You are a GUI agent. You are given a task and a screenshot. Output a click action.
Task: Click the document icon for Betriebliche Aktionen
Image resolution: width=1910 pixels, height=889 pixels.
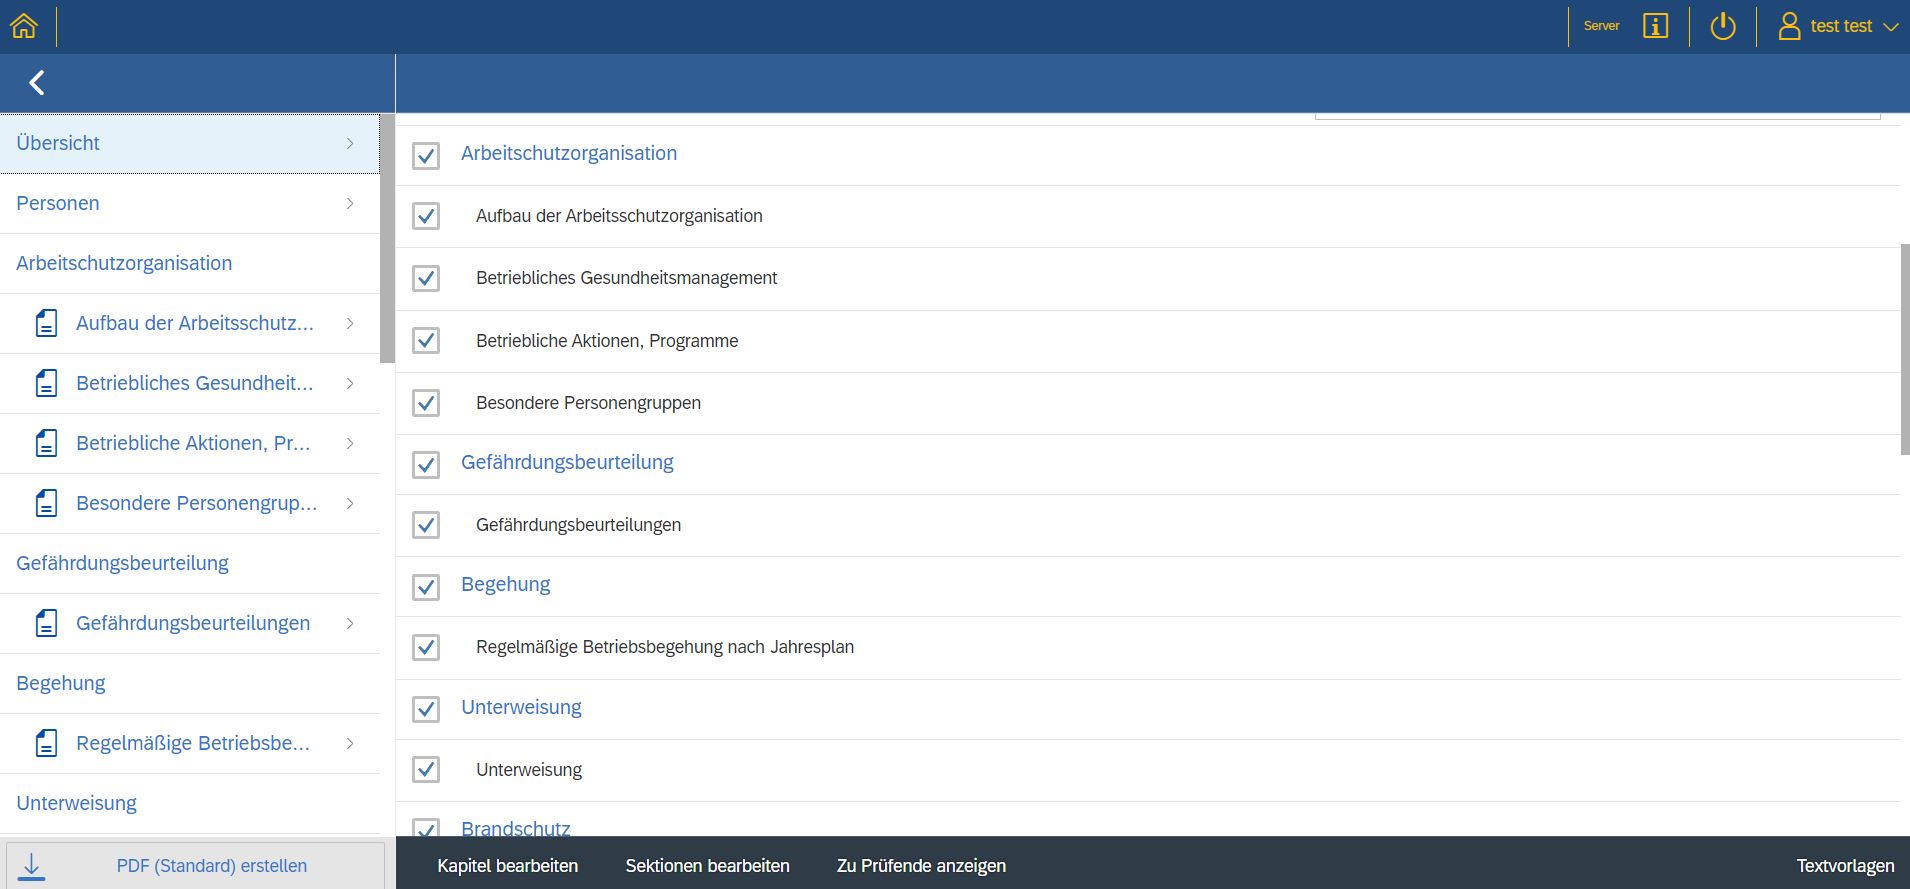click(x=46, y=443)
